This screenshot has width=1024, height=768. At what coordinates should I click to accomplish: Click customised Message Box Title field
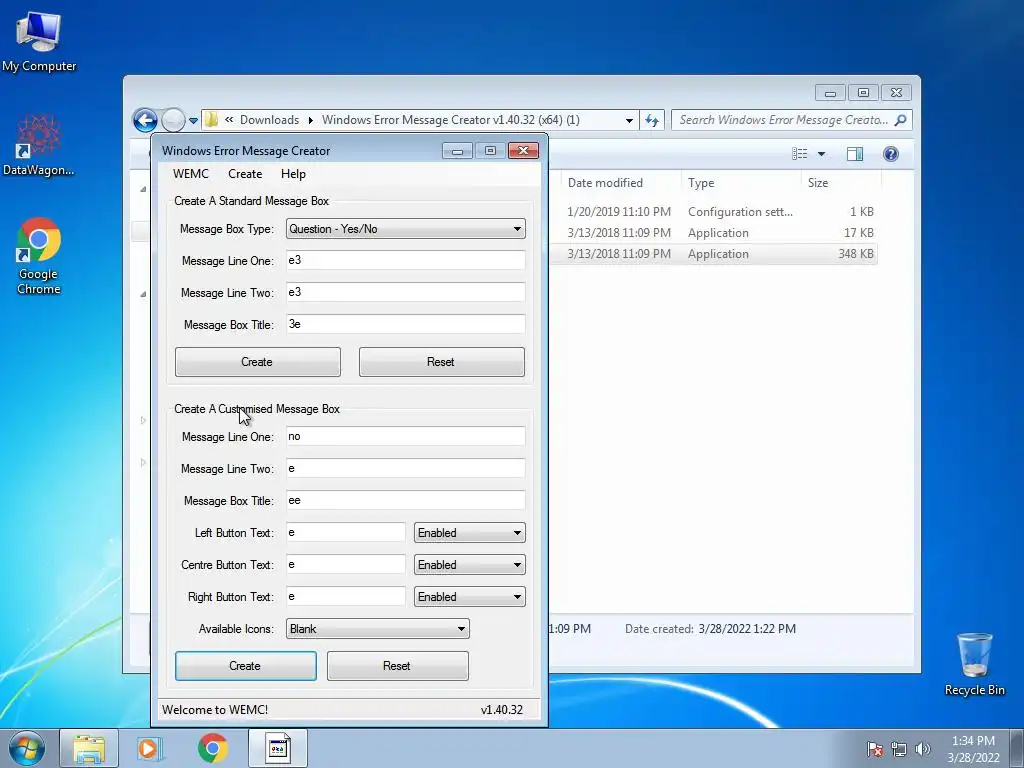(406, 501)
